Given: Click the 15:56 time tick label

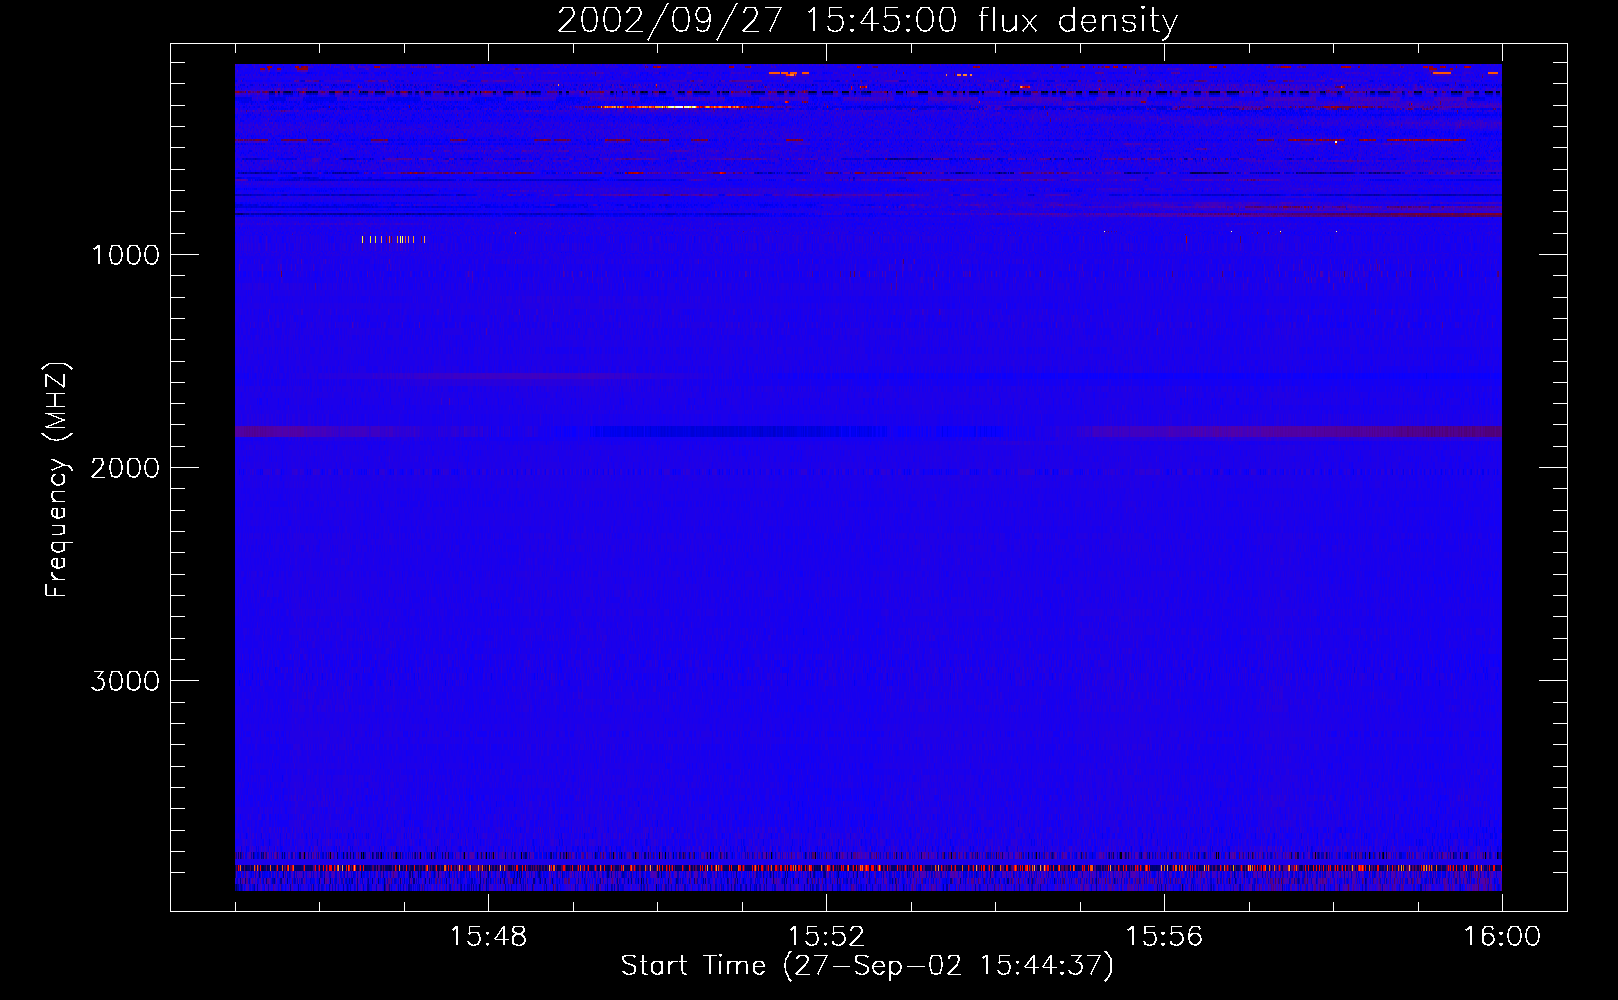Looking at the screenshot, I should pos(1164,937).
